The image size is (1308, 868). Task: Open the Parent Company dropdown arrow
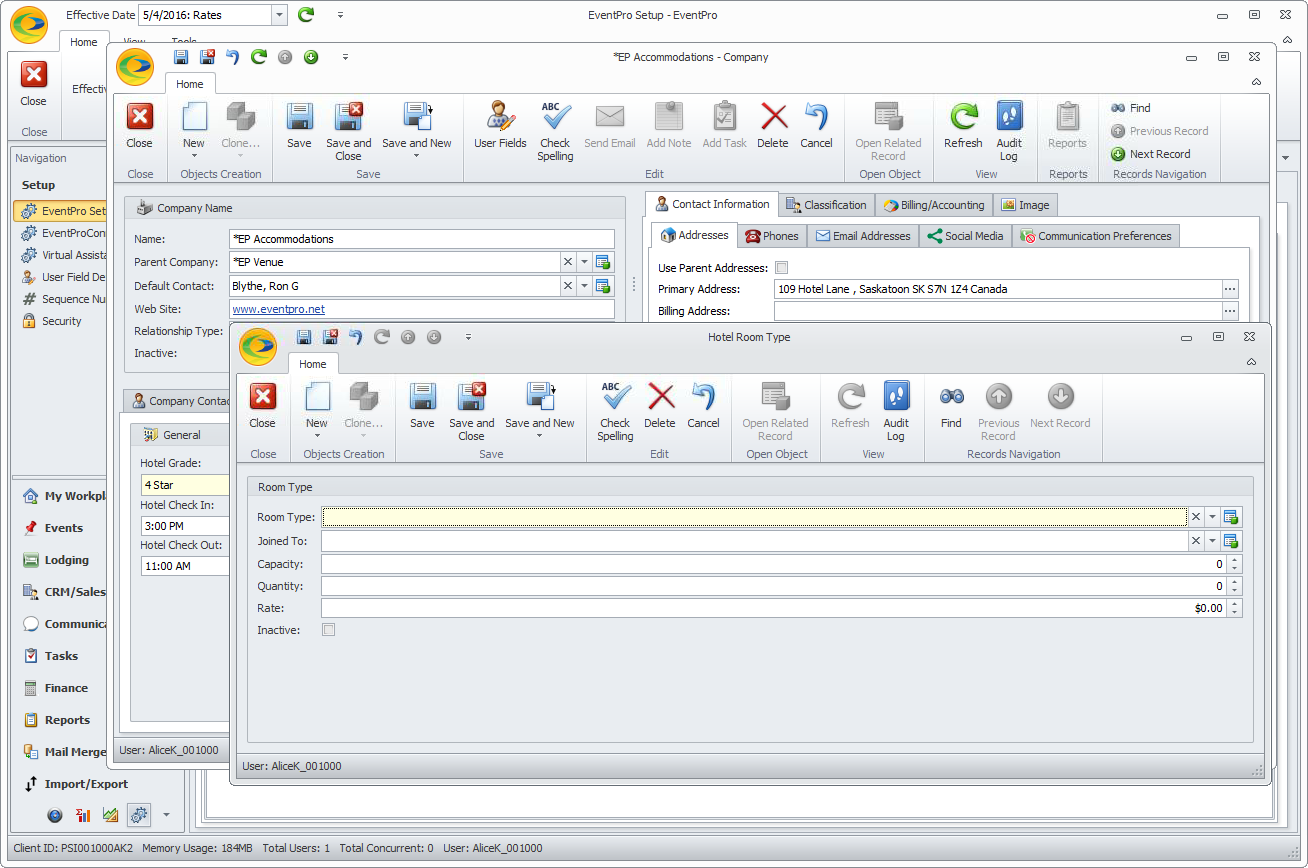point(585,262)
